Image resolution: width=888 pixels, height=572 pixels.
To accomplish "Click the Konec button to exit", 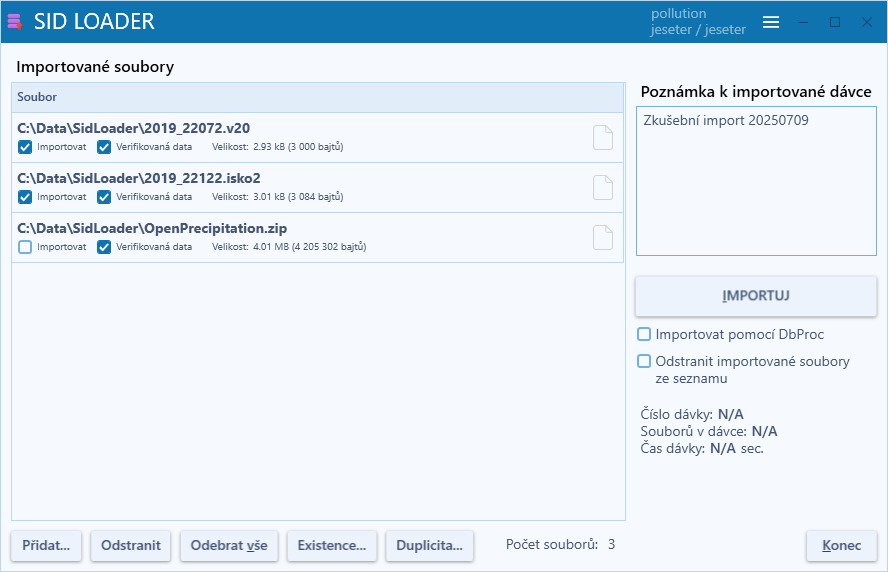I will tap(841, 545).
